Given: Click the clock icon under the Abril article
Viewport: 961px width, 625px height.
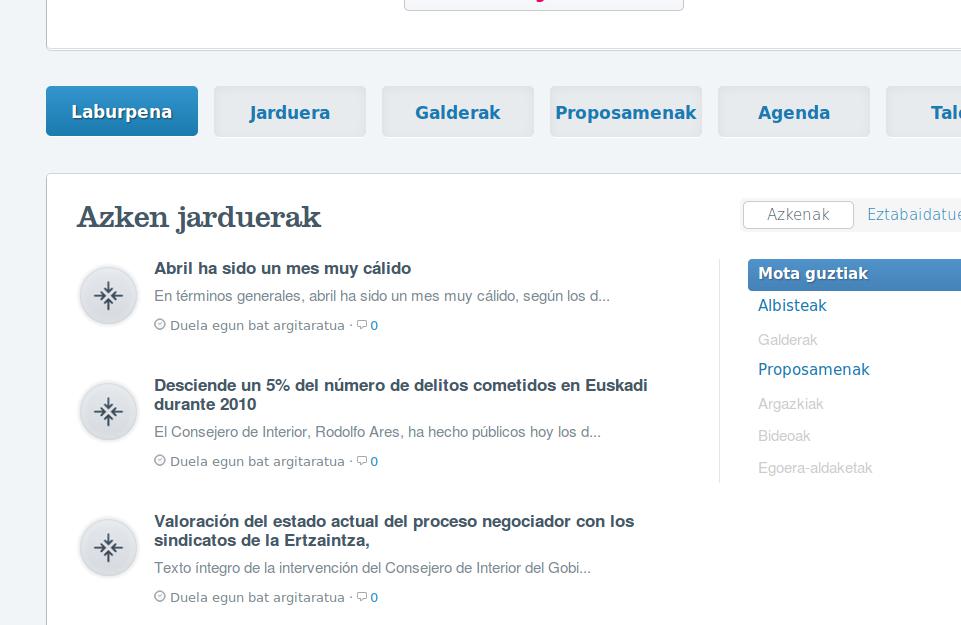Looking at the screenshot, I should [x=160, y=325].
